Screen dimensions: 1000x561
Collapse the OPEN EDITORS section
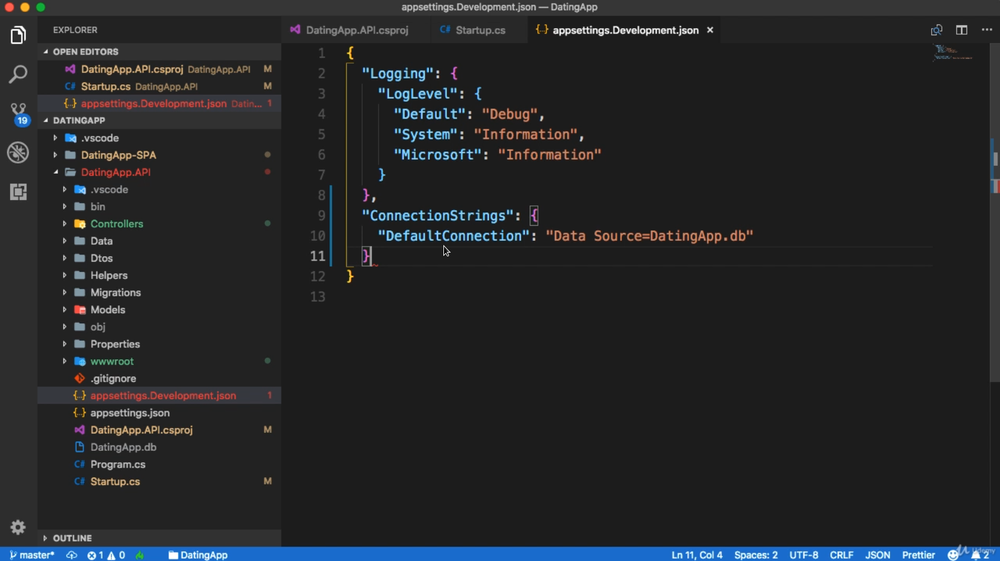click(159, 52)
